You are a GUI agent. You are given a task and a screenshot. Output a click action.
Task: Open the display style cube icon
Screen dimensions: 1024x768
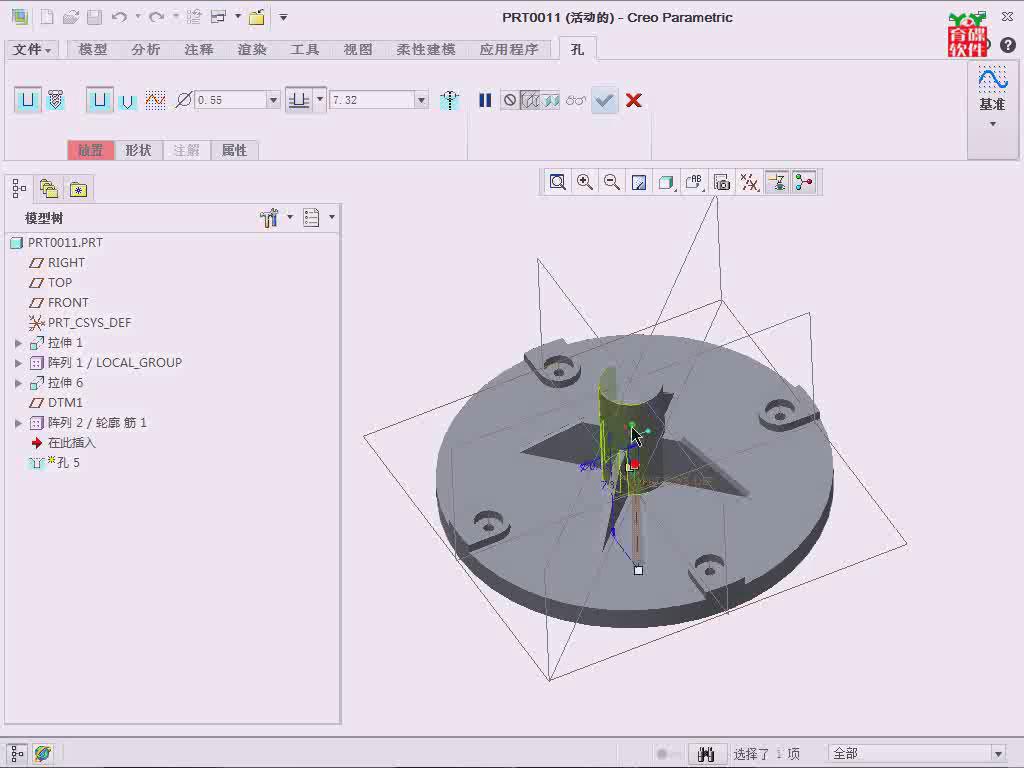tap(666, 182)
